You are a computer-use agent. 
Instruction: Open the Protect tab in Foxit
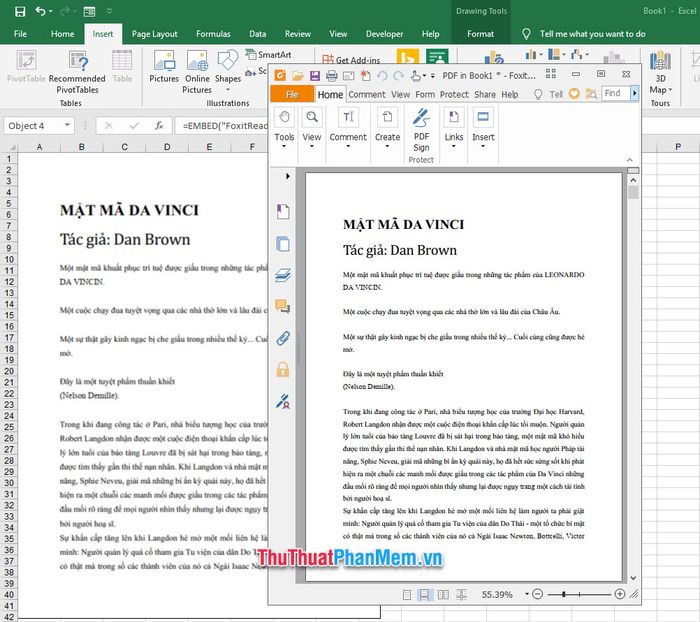(454, 94)
